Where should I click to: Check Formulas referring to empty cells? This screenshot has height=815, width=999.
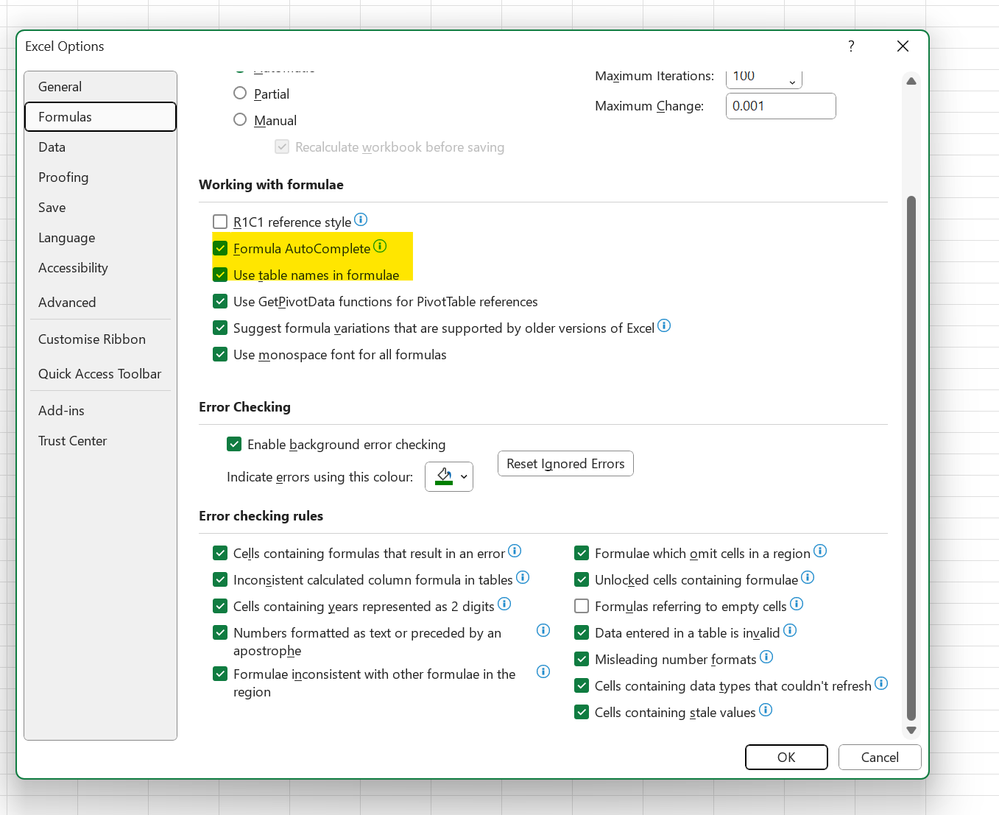(x=582, y=605)
